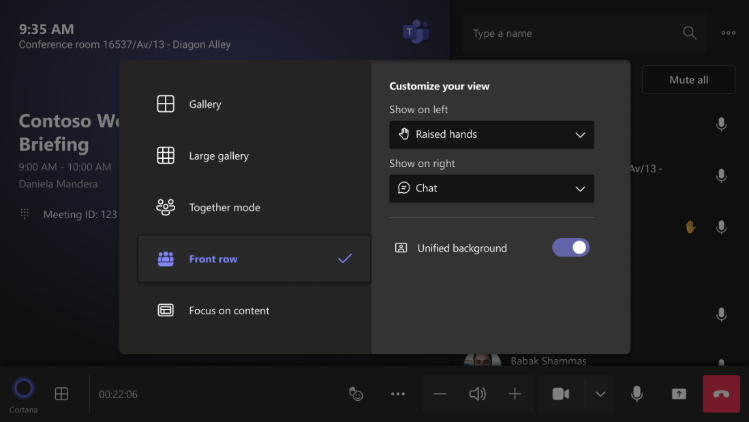Click the 00:22:06 call timer
Viewport: 749px width, 422px height.
pyautogui.click(x=118, y=394)
